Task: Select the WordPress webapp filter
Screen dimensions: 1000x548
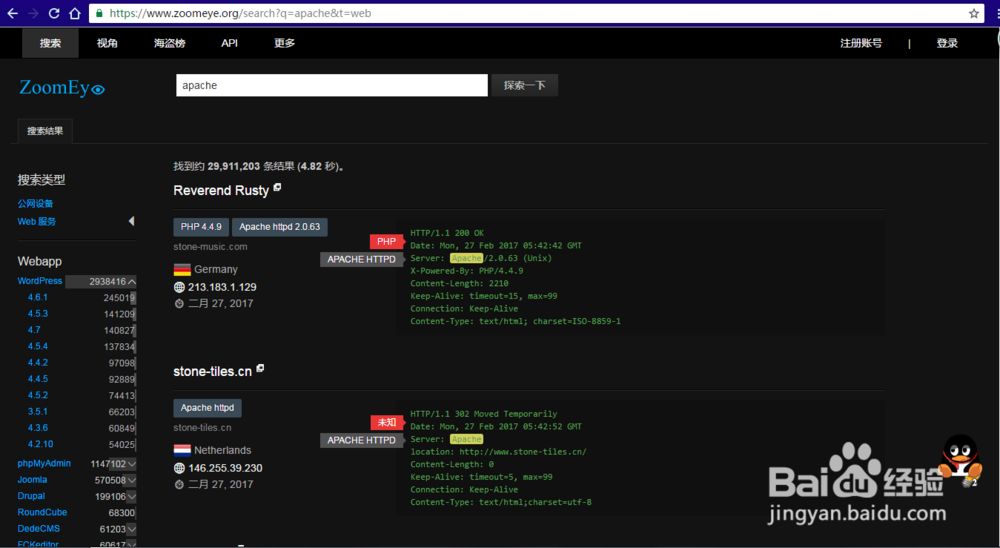Action: pyautogui.click(x=40, y=281)
